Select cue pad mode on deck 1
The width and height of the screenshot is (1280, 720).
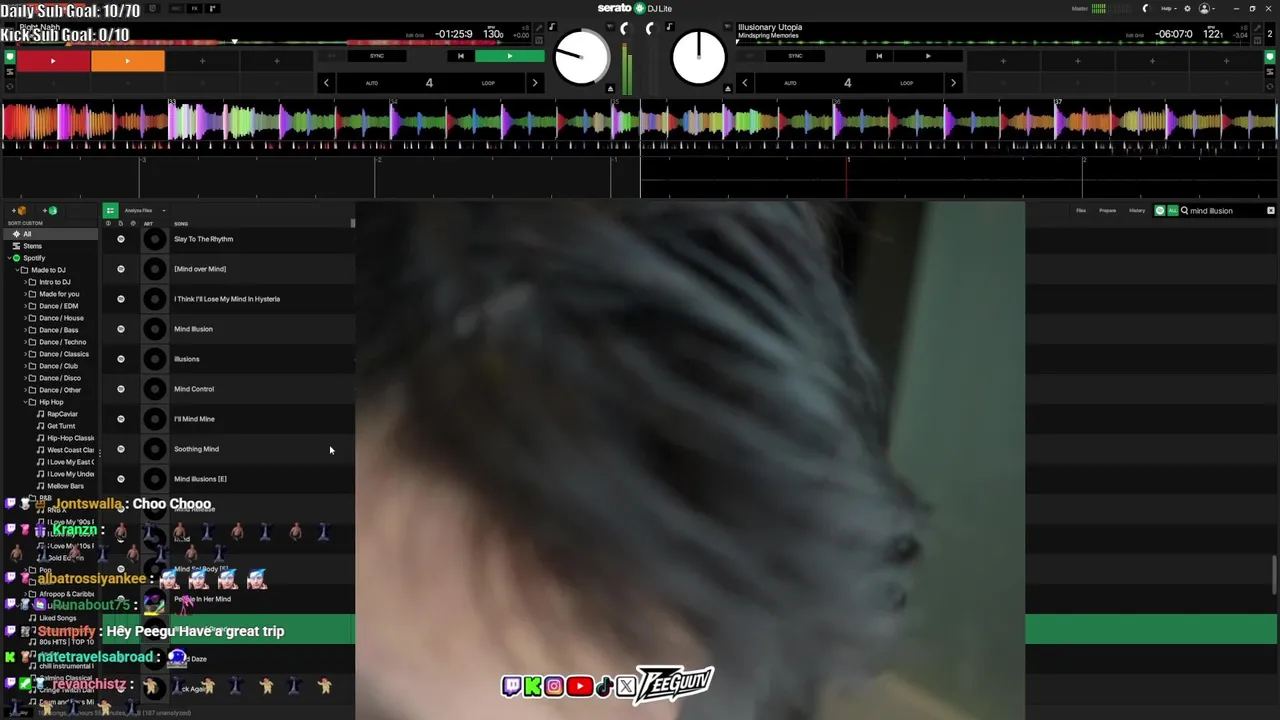[10, 57]
